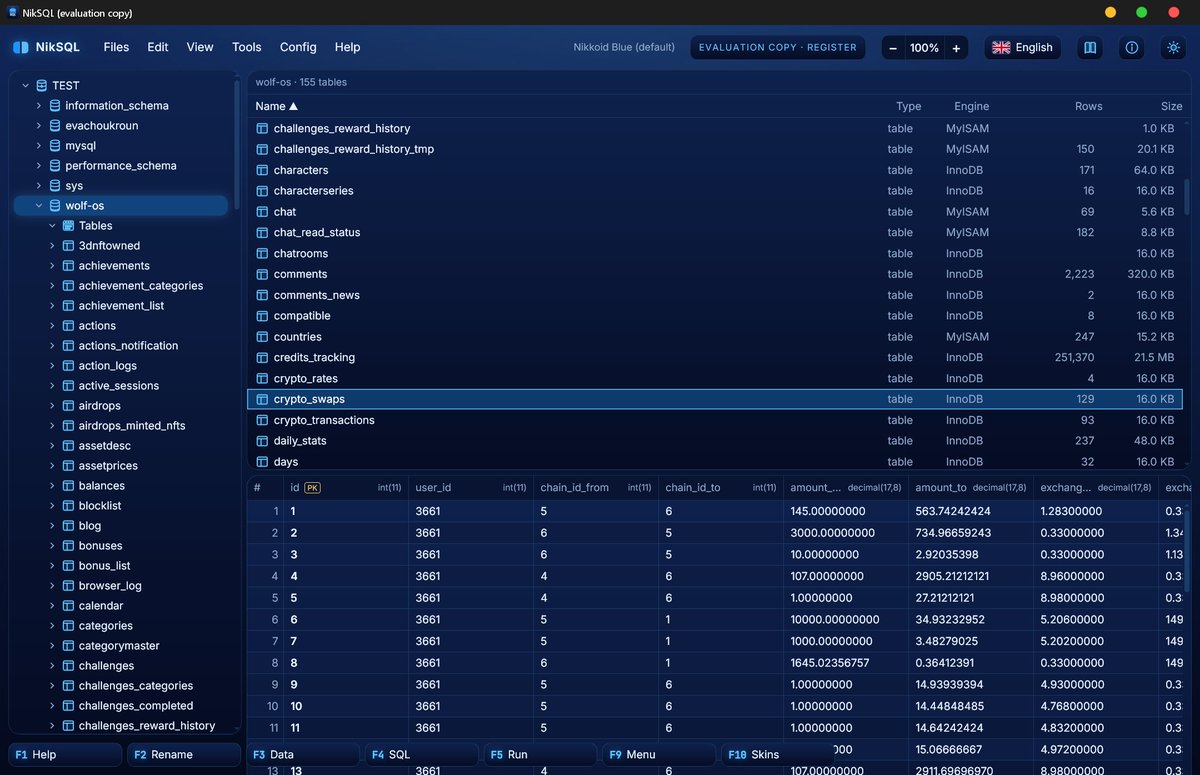The image size is (1200, 775).
Task: Open English language selector
Action: pos(1024,47)
